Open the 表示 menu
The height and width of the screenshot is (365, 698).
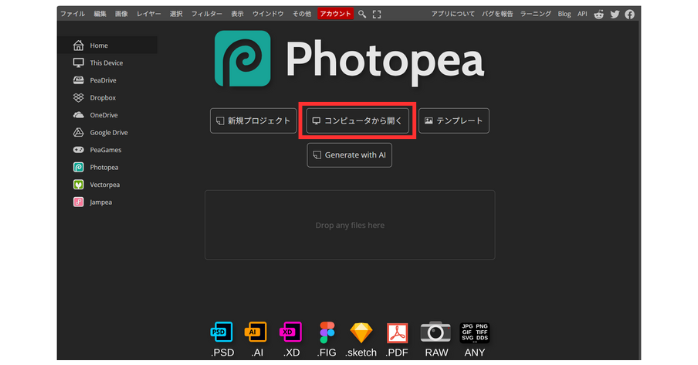[x=237, y=14]
